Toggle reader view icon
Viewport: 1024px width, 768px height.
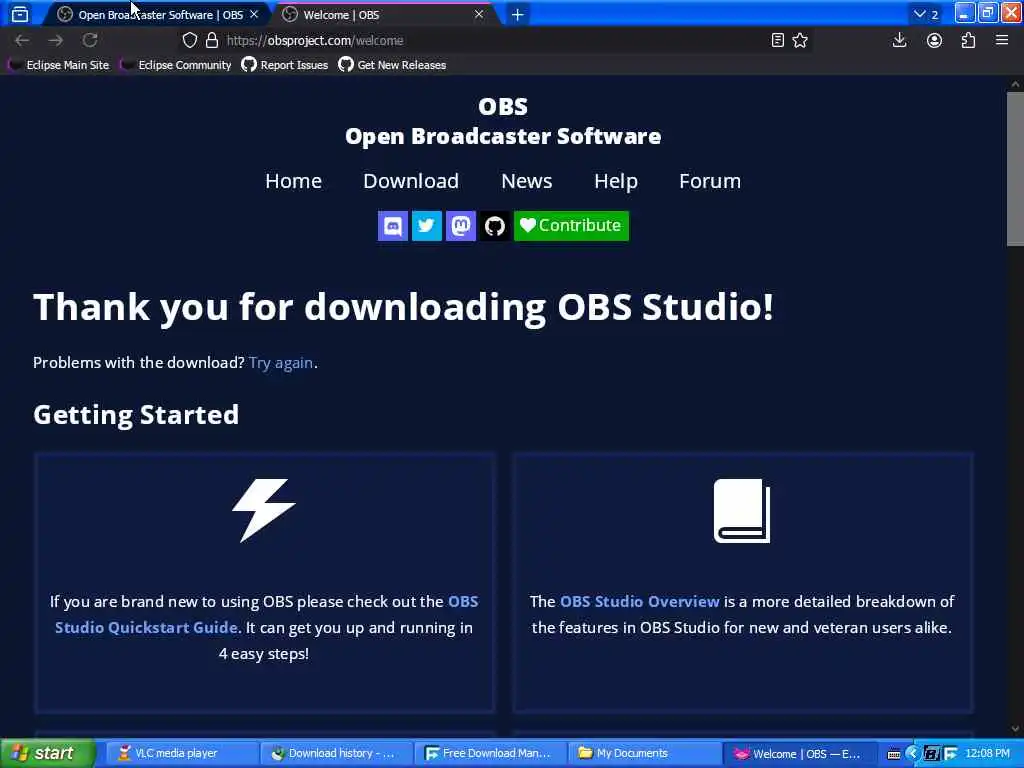pyautogui.click(x=777, y=40)
